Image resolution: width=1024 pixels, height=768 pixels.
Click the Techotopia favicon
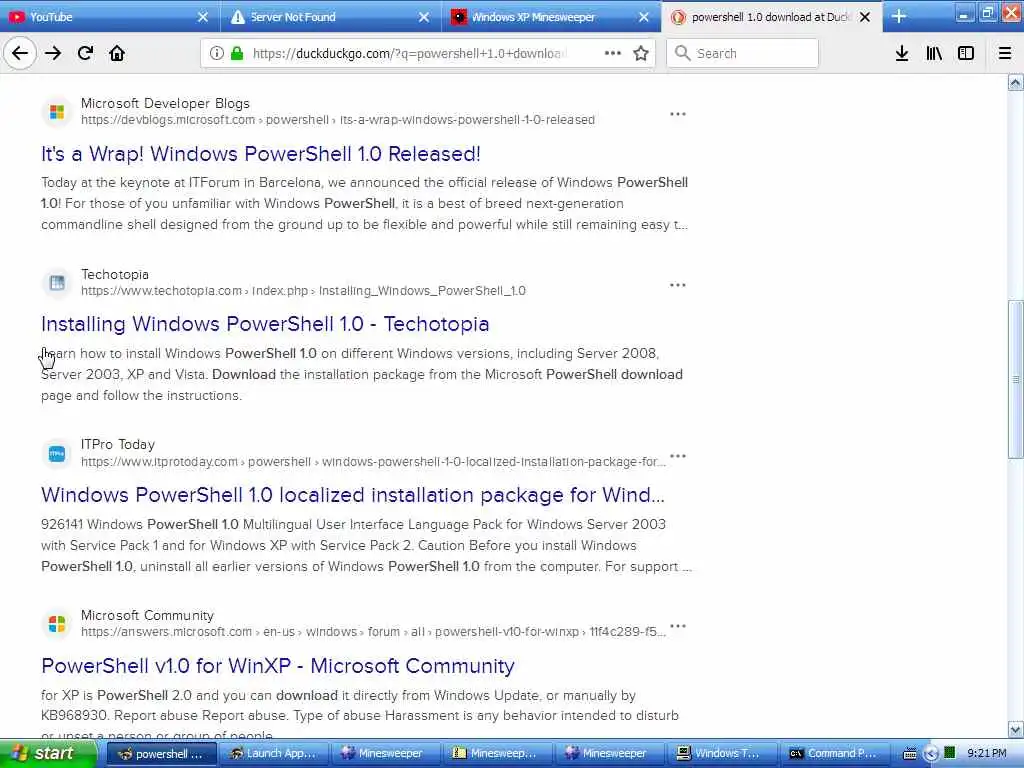click(x=57, y=283)
